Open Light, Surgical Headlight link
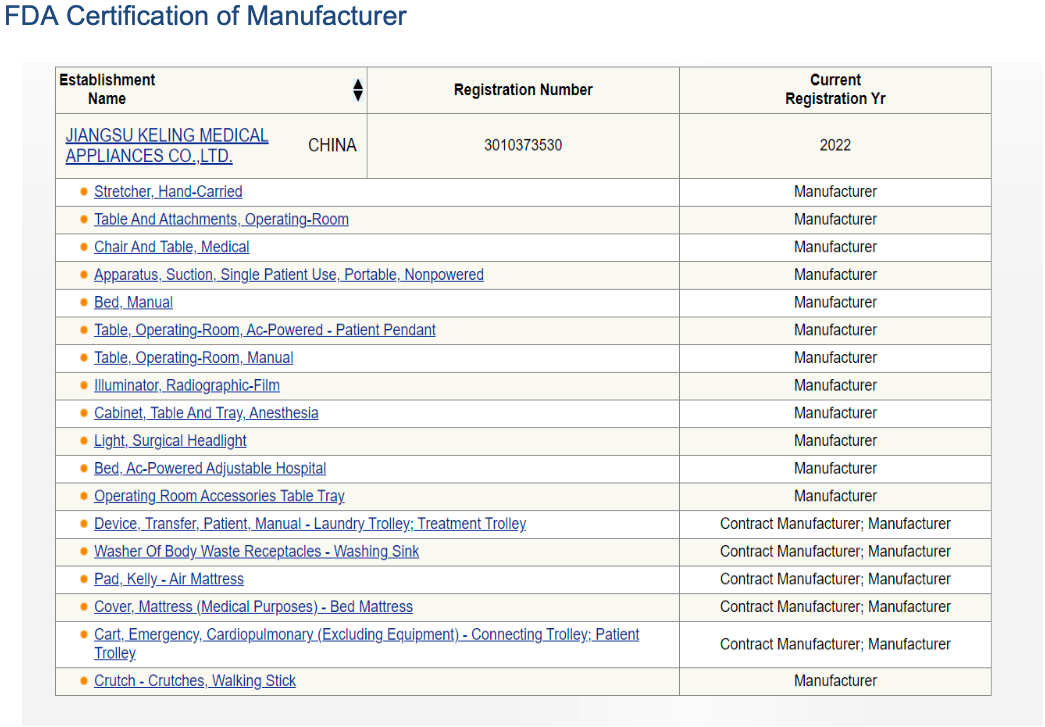The image size is (1045, 727). pos(170,441)
